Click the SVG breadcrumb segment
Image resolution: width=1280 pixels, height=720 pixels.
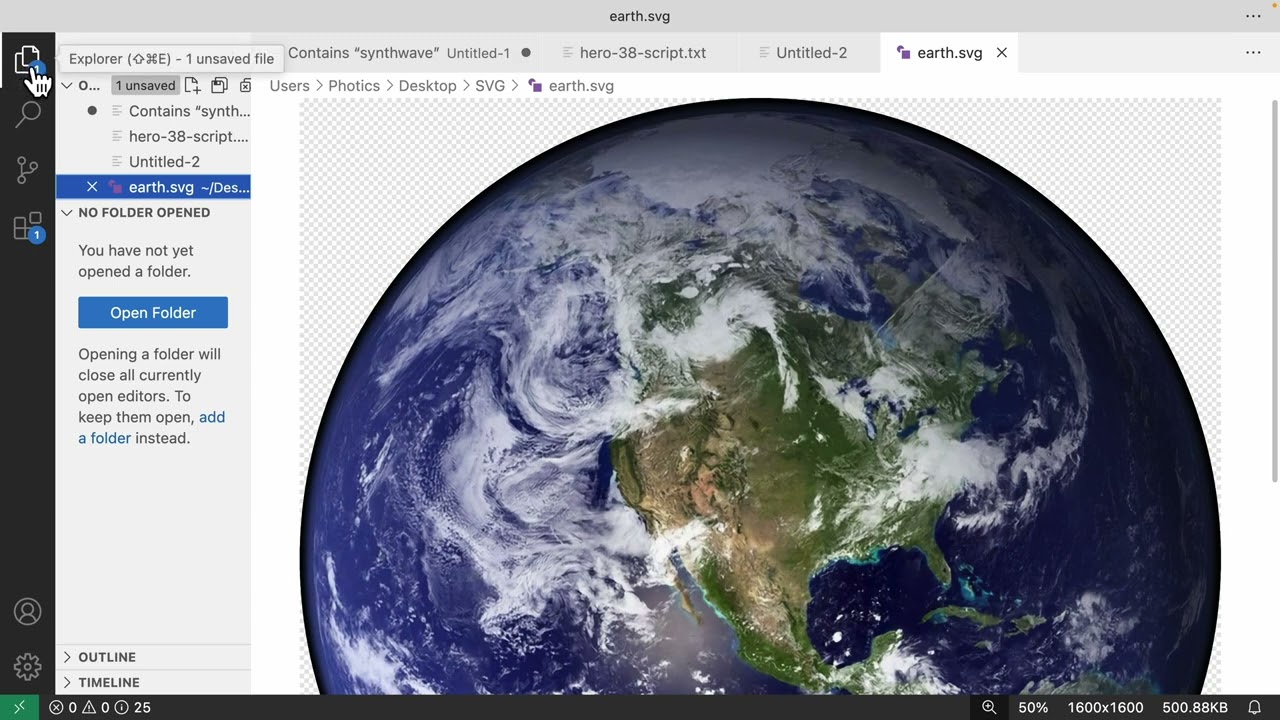[490, 86]
